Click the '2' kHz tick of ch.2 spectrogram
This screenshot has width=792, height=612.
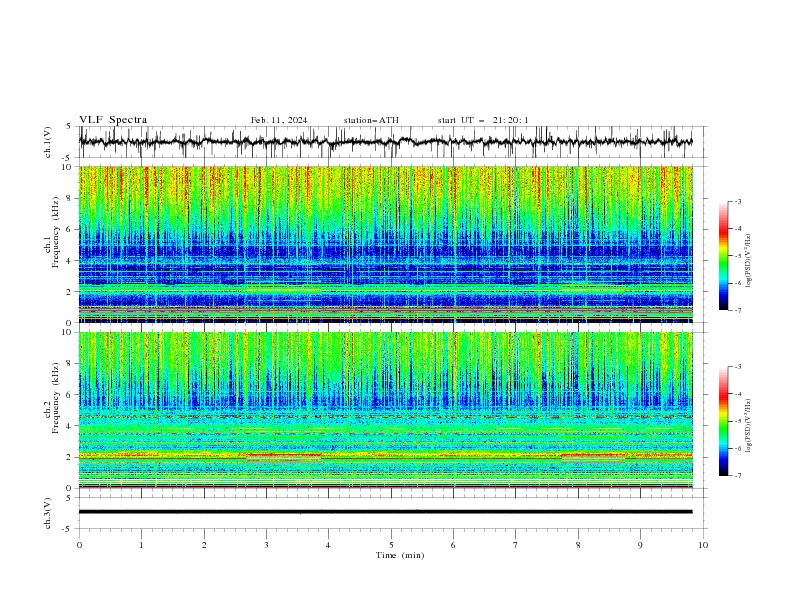(70, 457)
